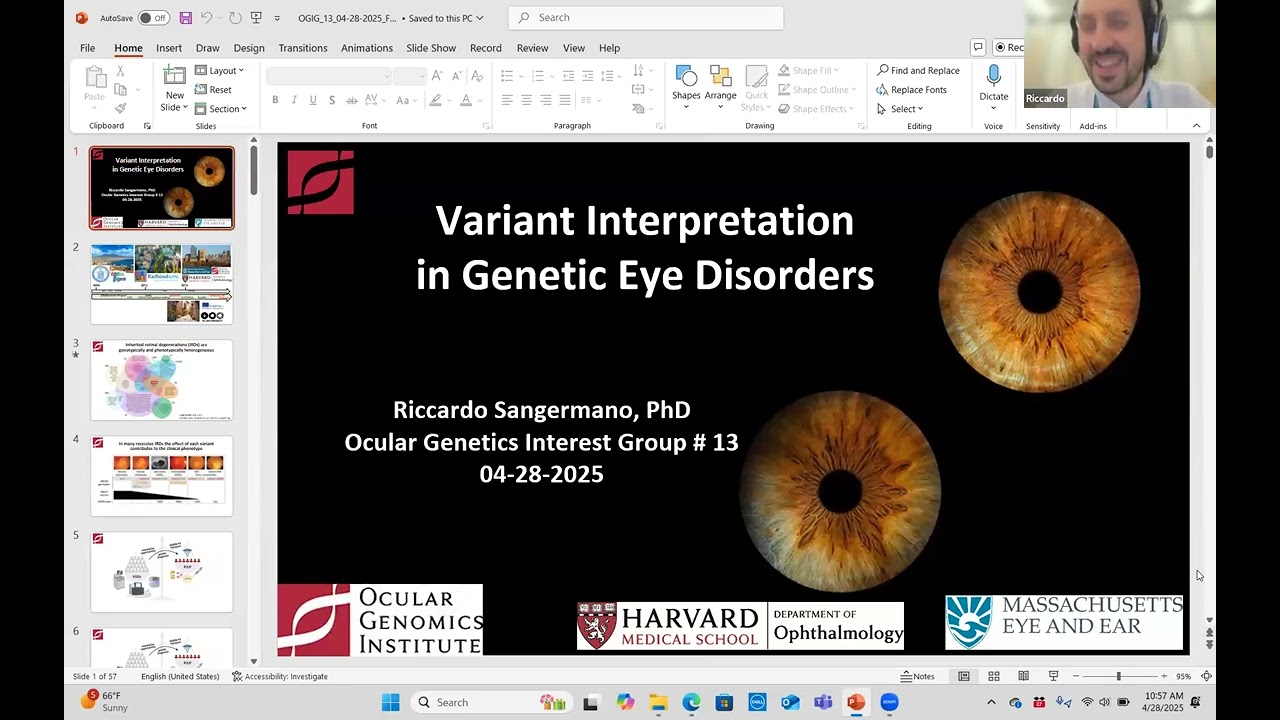The height and width of the screenshot is (720, 1280).
Task: Click the Undo arrow icon
Action: click(207, 18)
